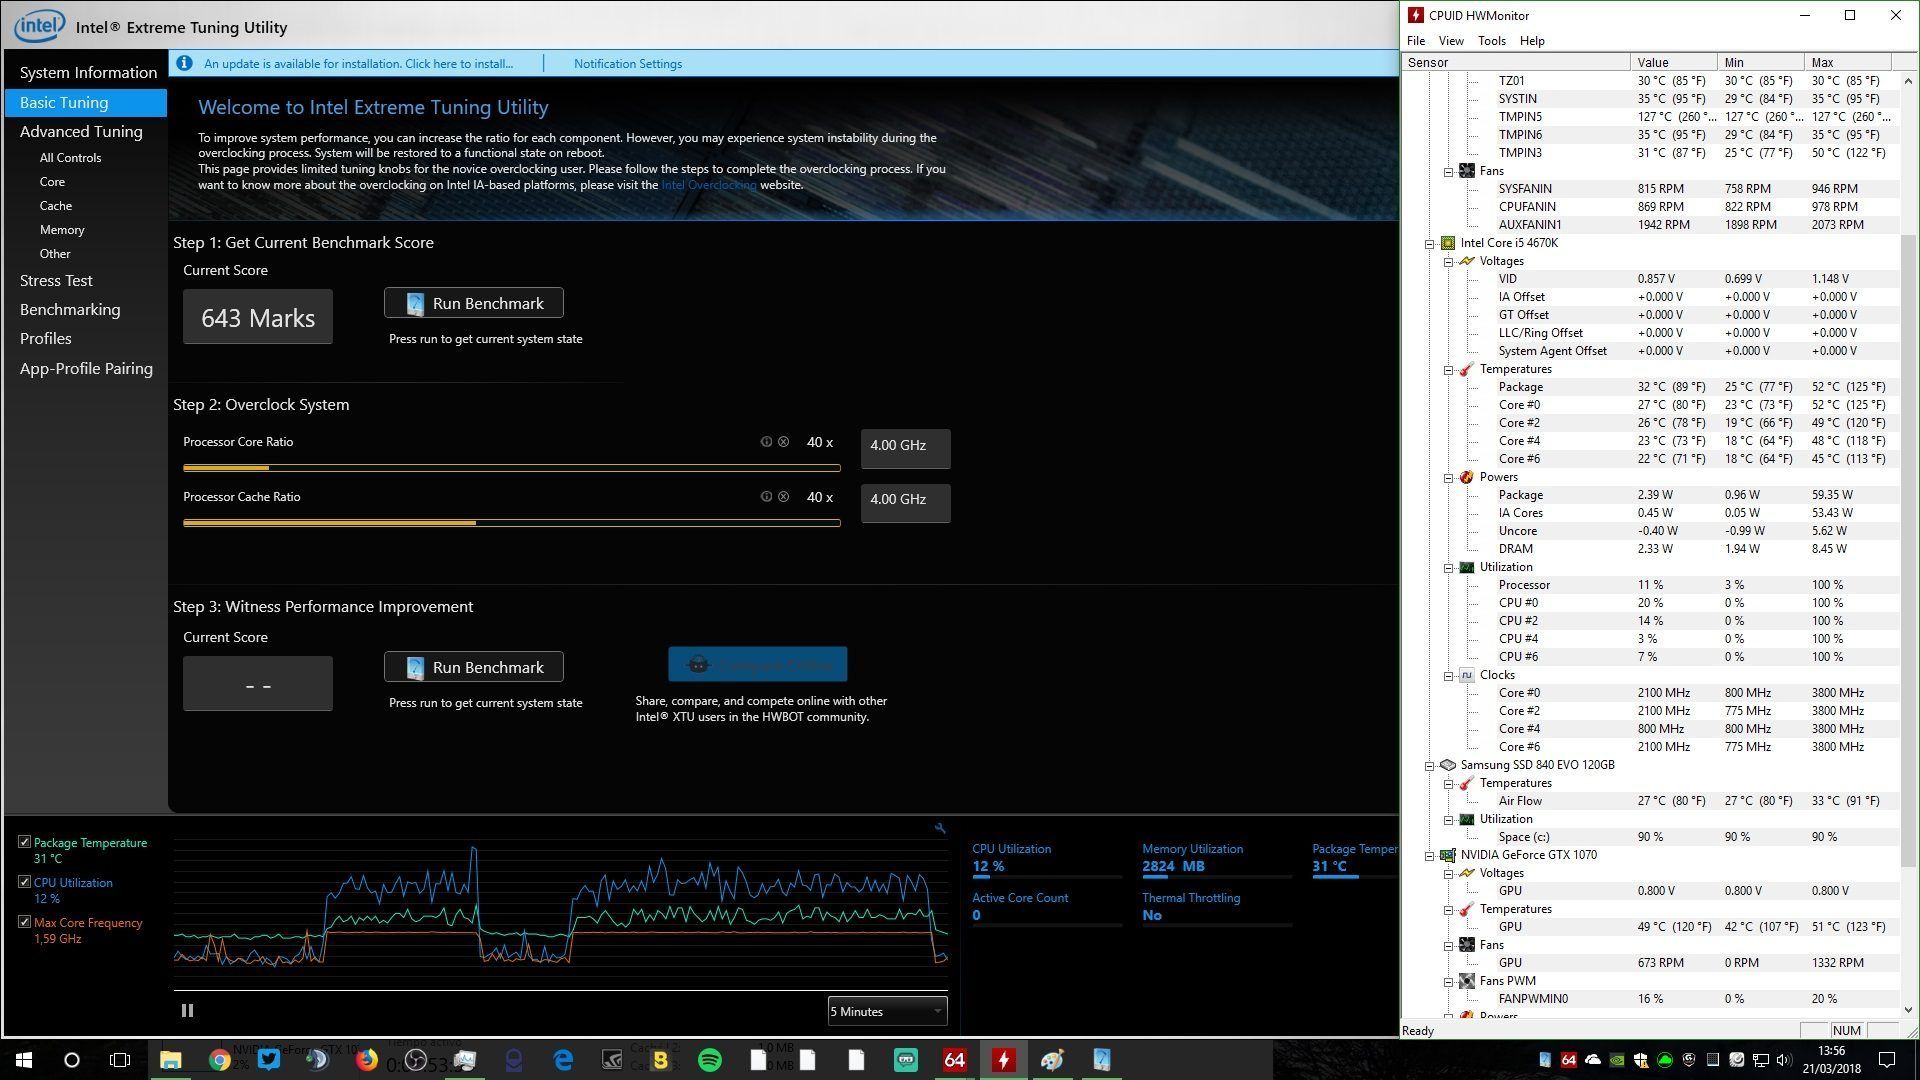Collapse the Intel Core i5 4670K tree node
The image size is (1920, 1080).
pyautogui.click(x=1430, y=243)
